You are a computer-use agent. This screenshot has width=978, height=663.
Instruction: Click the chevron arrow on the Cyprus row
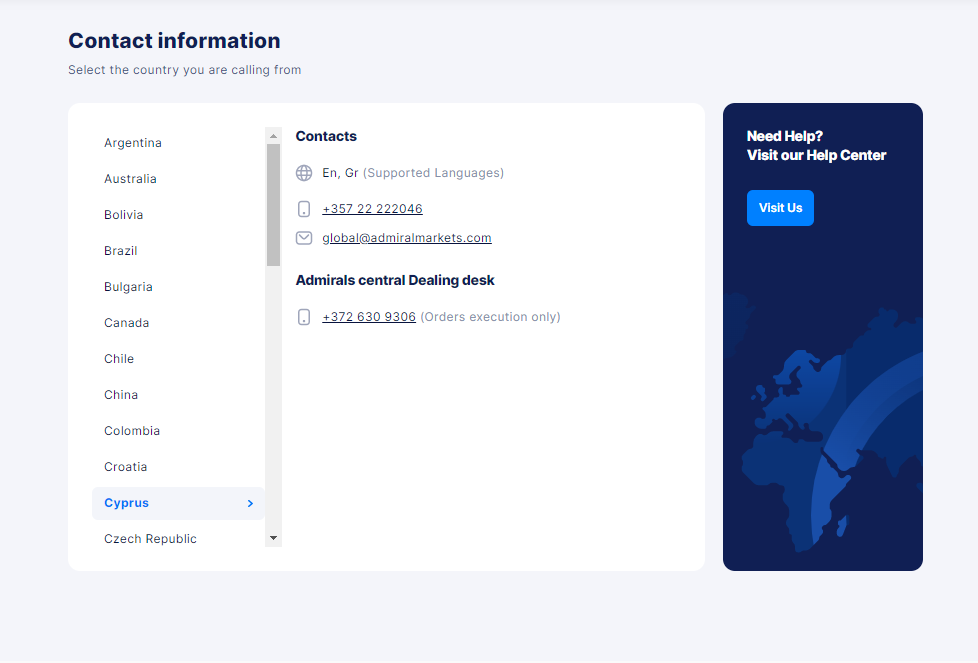[x=250, y=503]
